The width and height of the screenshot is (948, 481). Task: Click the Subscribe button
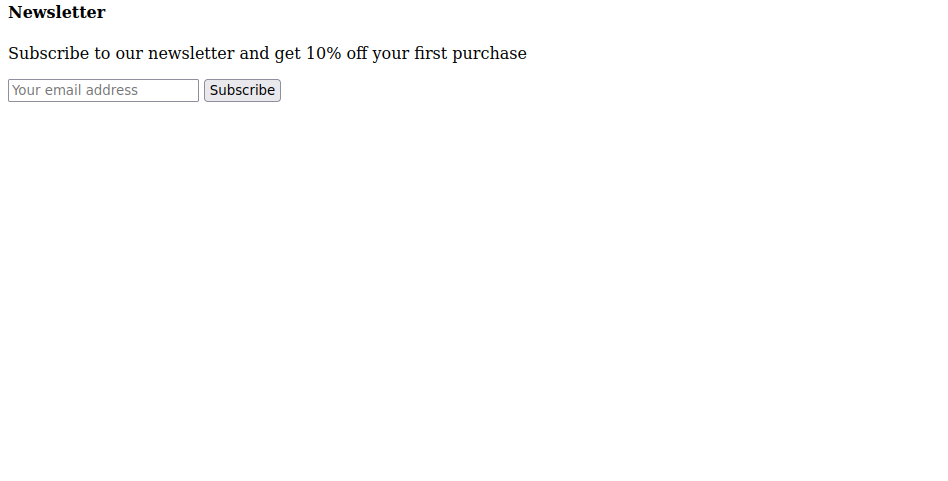[x=242, y=90]
